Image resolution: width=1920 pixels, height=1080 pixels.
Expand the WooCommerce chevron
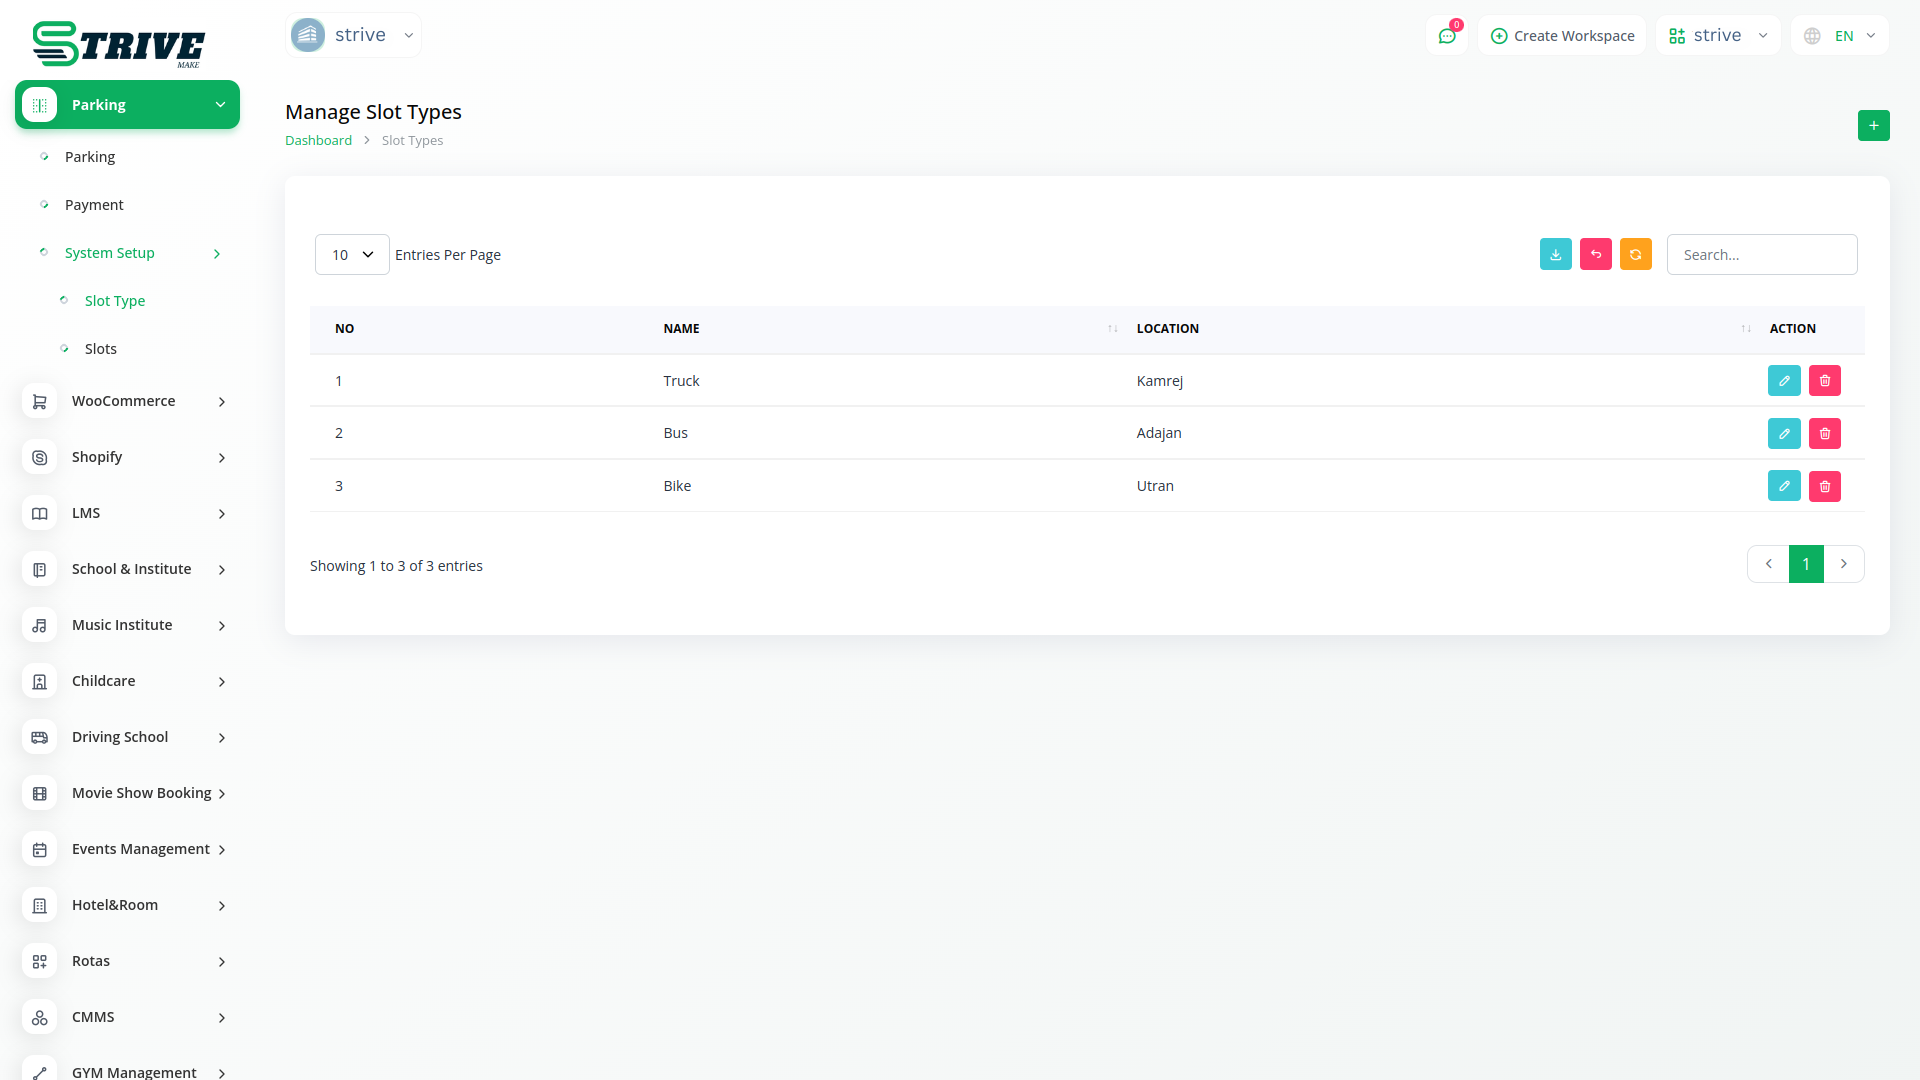[x=222, y=402]
